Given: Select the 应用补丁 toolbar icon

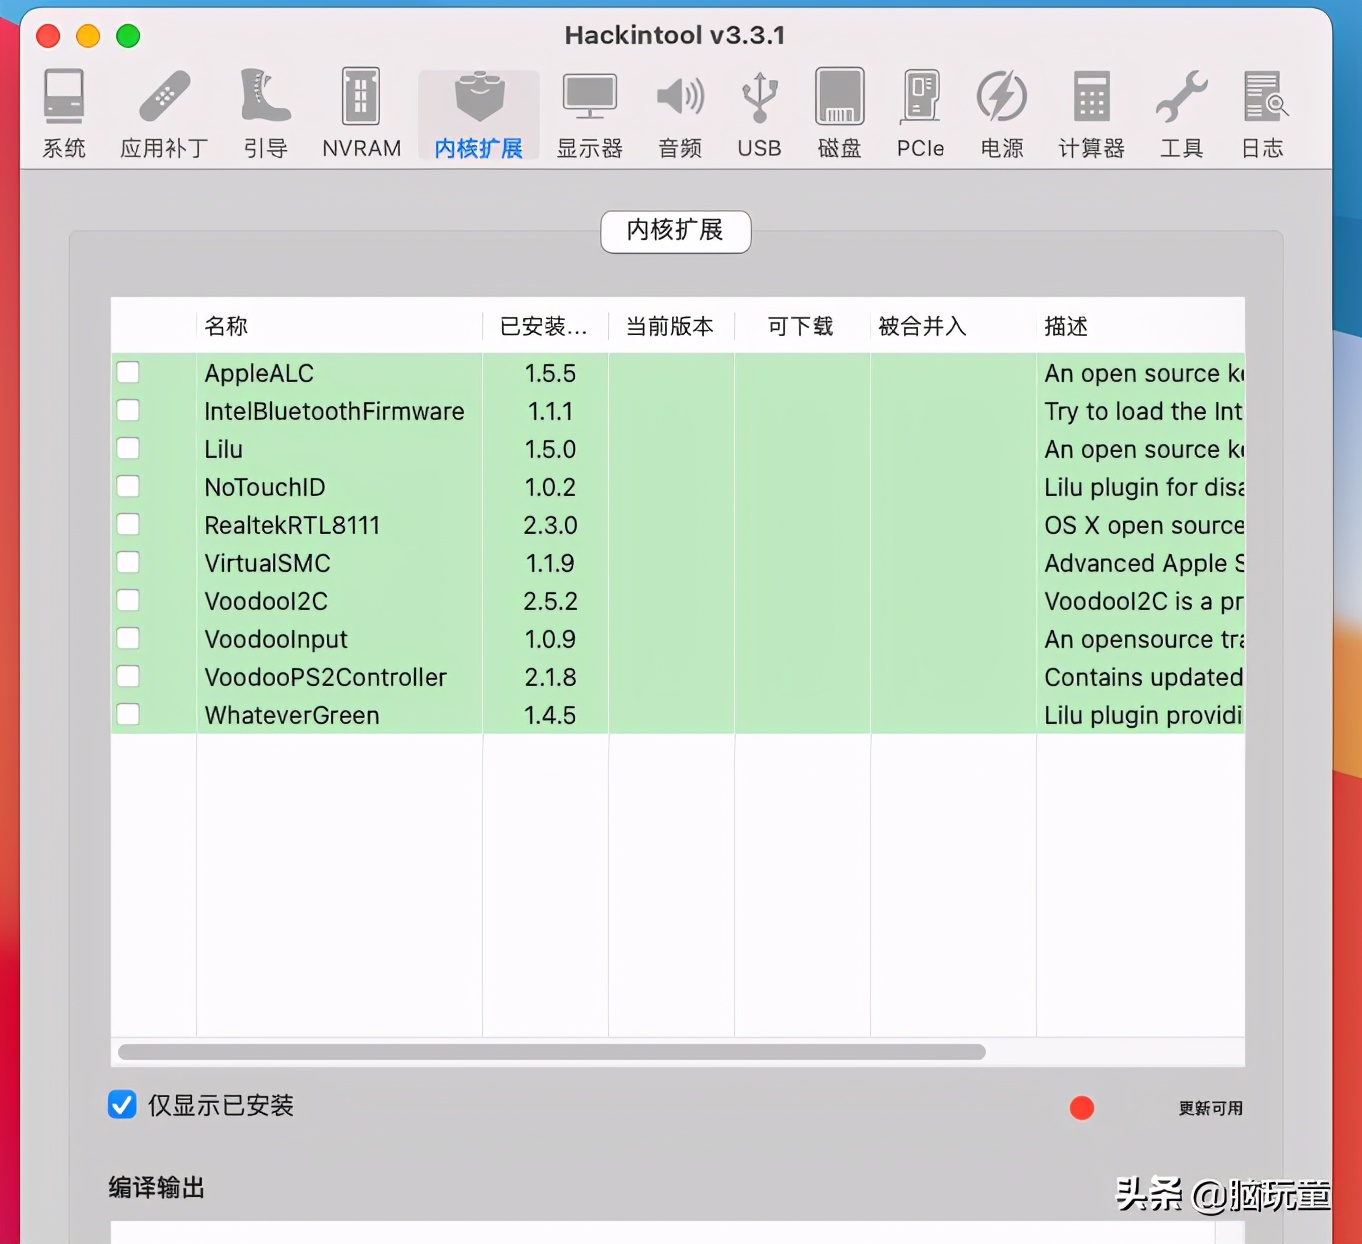Looking at the screenshot, I should [162, 110].
